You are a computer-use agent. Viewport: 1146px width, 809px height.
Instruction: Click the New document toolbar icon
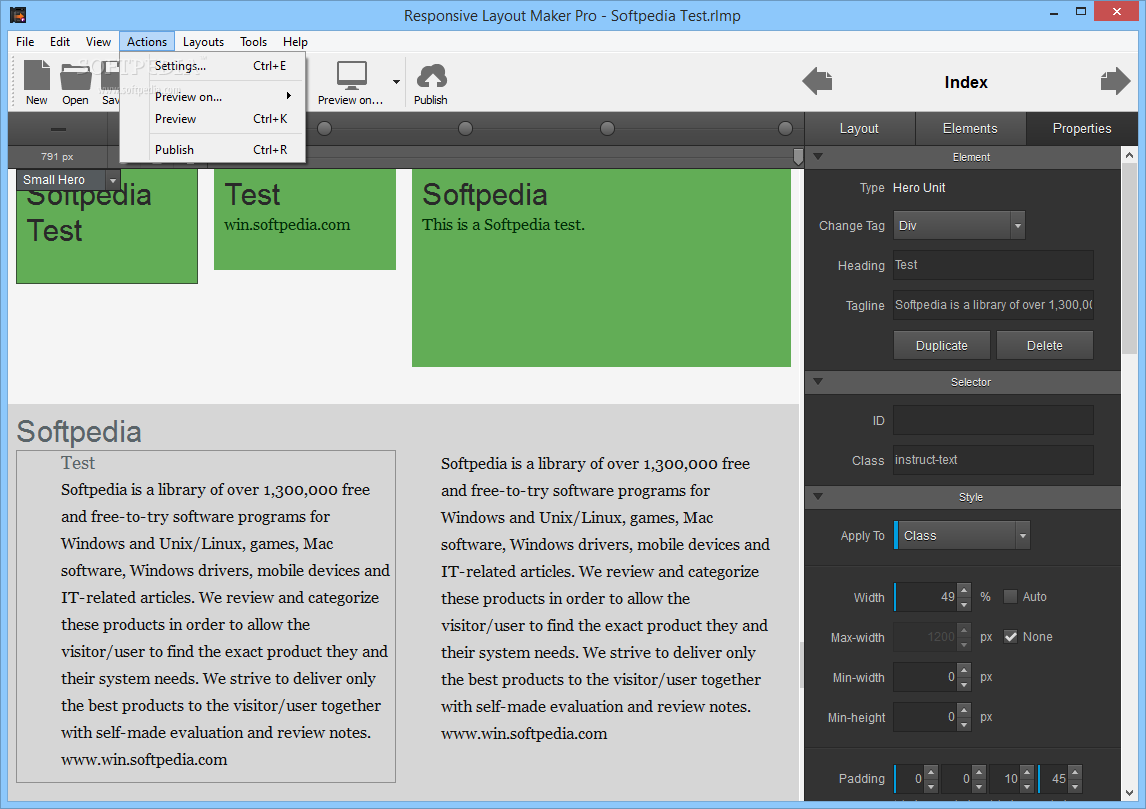[x=37, y=83]
